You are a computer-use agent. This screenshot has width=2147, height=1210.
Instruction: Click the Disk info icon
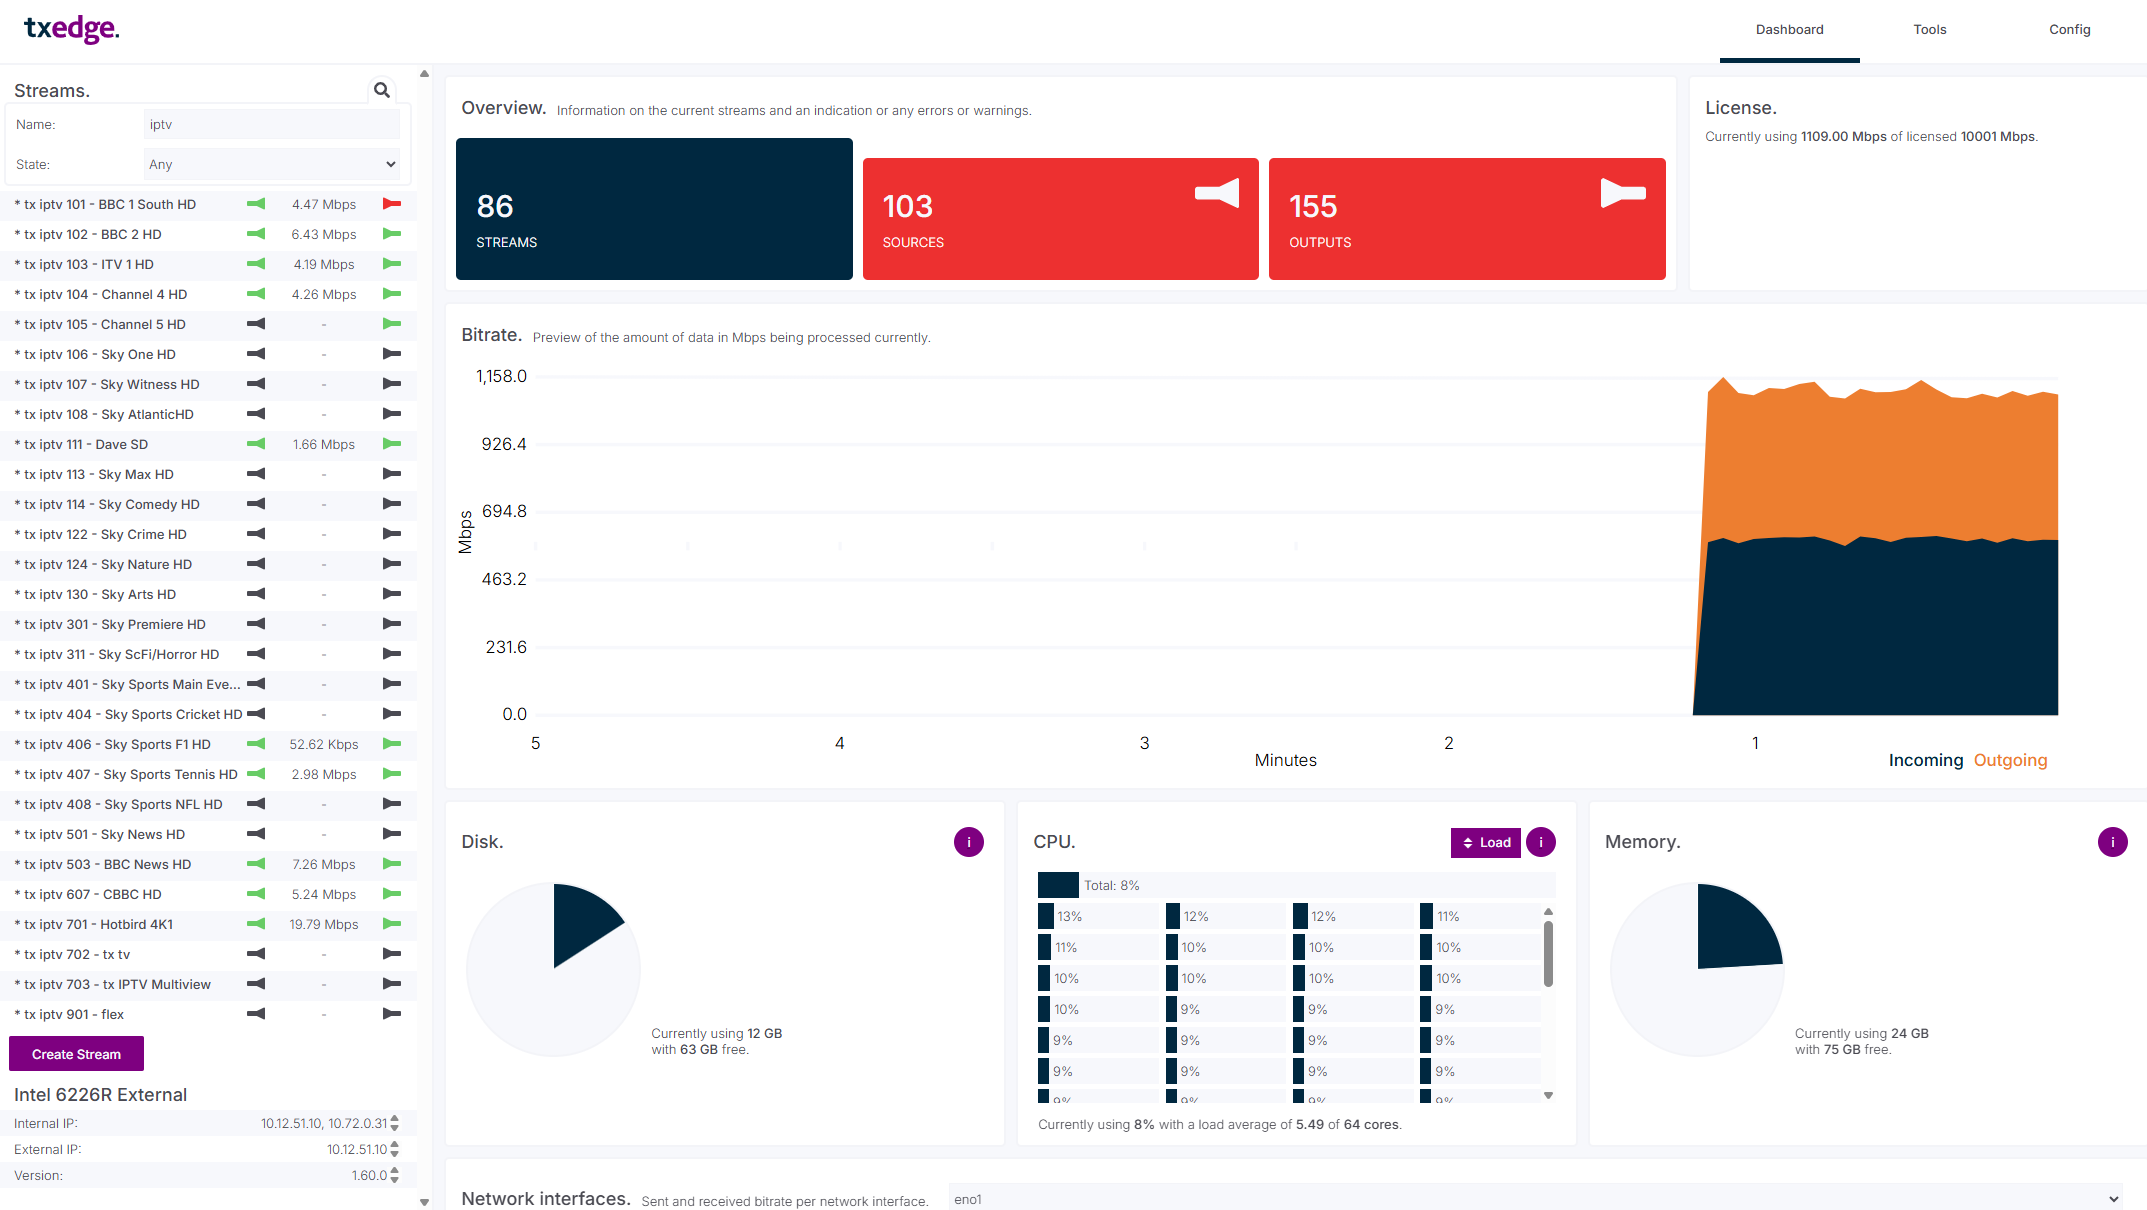pos(968,842)
